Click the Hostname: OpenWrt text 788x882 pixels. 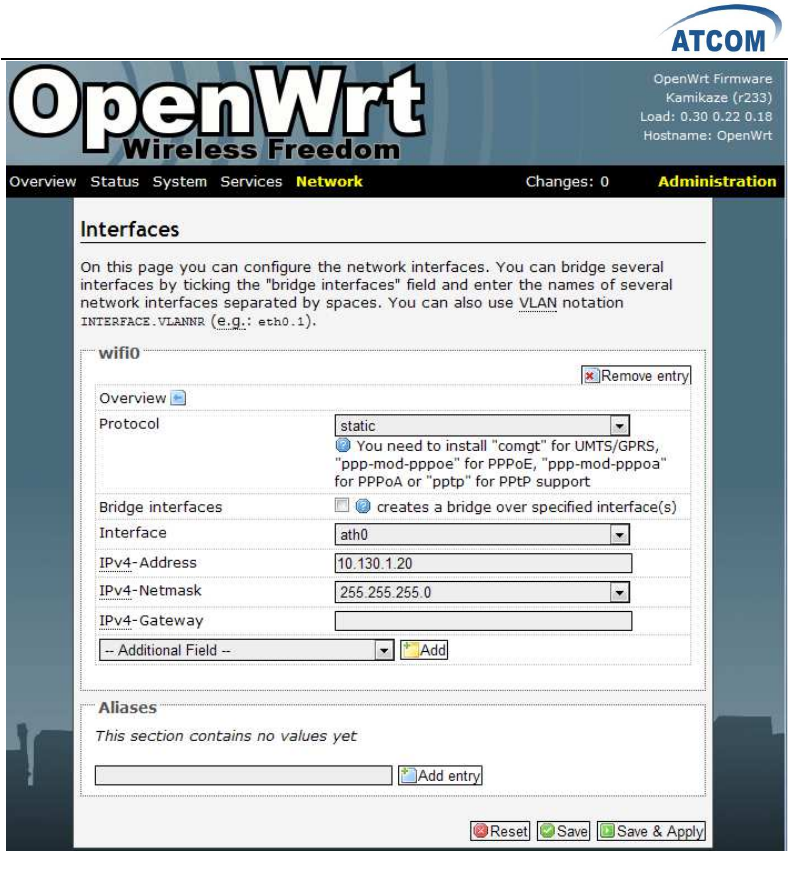tap(708, 136)
